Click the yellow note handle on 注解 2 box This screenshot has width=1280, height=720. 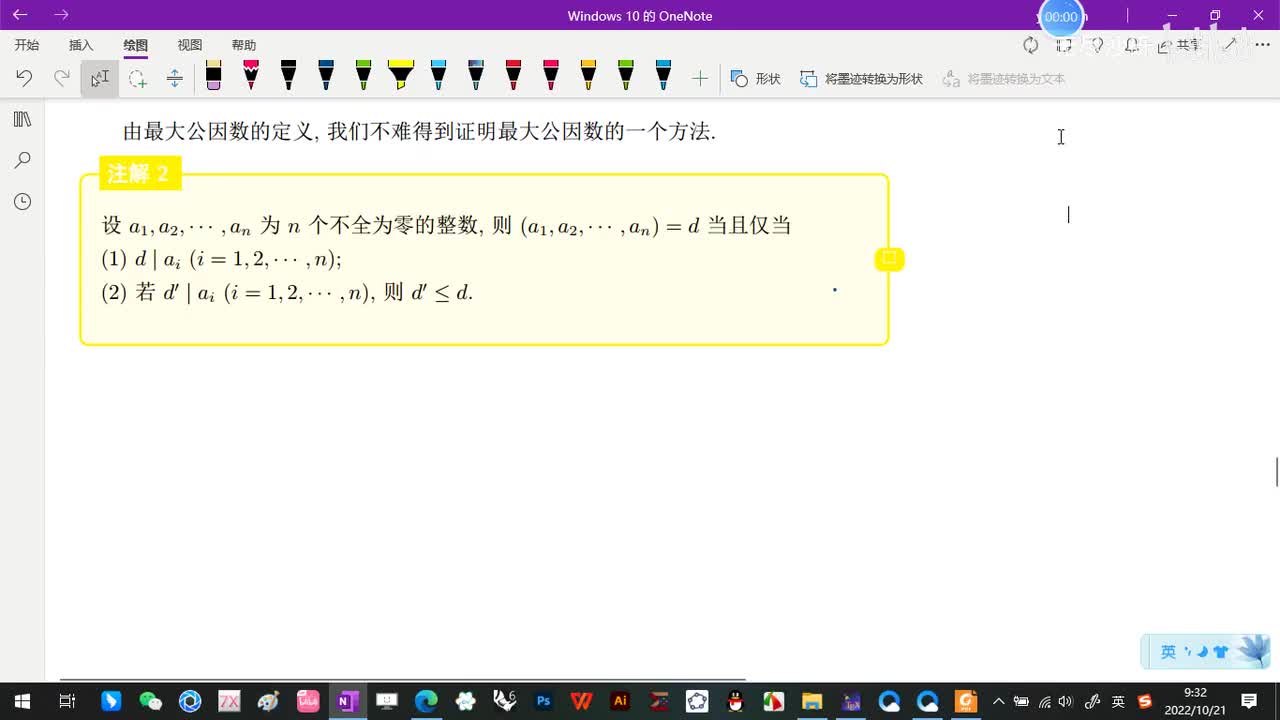[889, 259]
